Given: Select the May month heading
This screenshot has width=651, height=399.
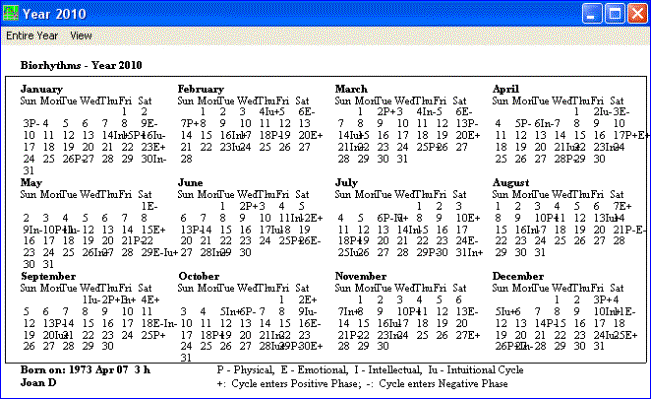Looking at the screenshot, I should pyautogui.click(x=31, y=183).
